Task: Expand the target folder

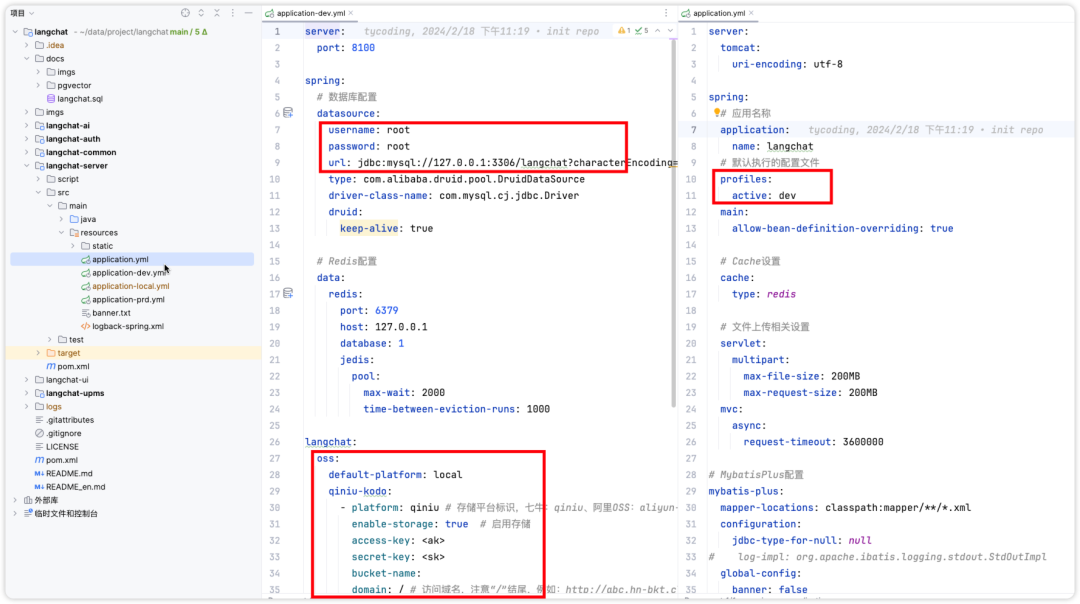Action: coord(39,353)
